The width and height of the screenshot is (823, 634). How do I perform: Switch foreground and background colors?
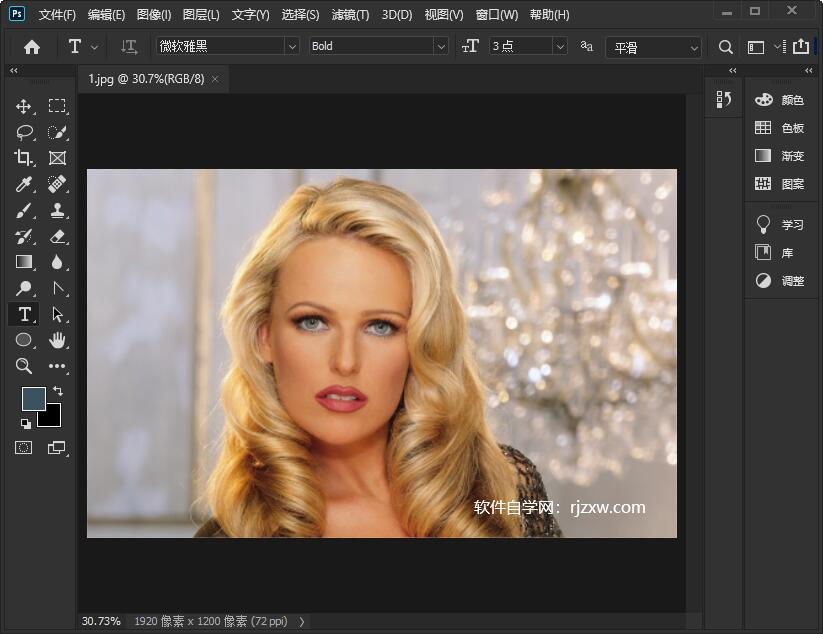click(58, 391)
